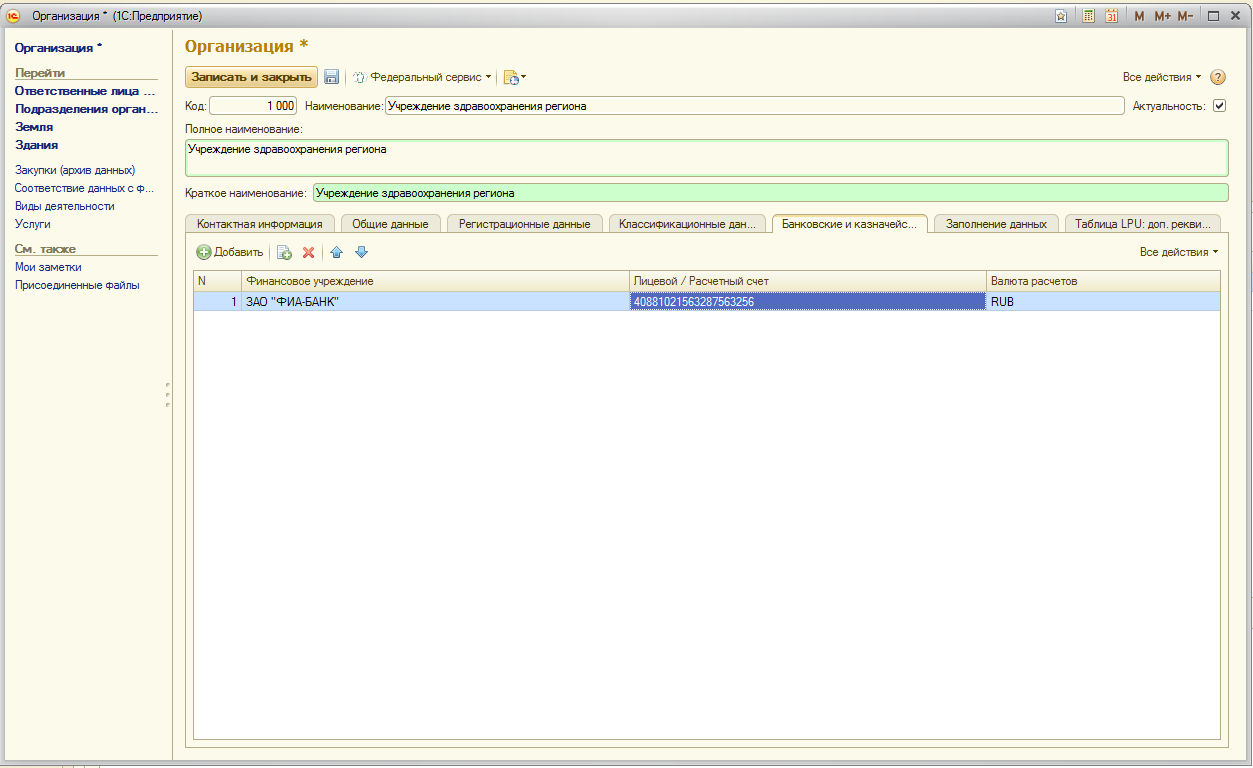Open the top Все действия menu
The width and height of the screenshot is (1253, 768).
(1161, 77)
